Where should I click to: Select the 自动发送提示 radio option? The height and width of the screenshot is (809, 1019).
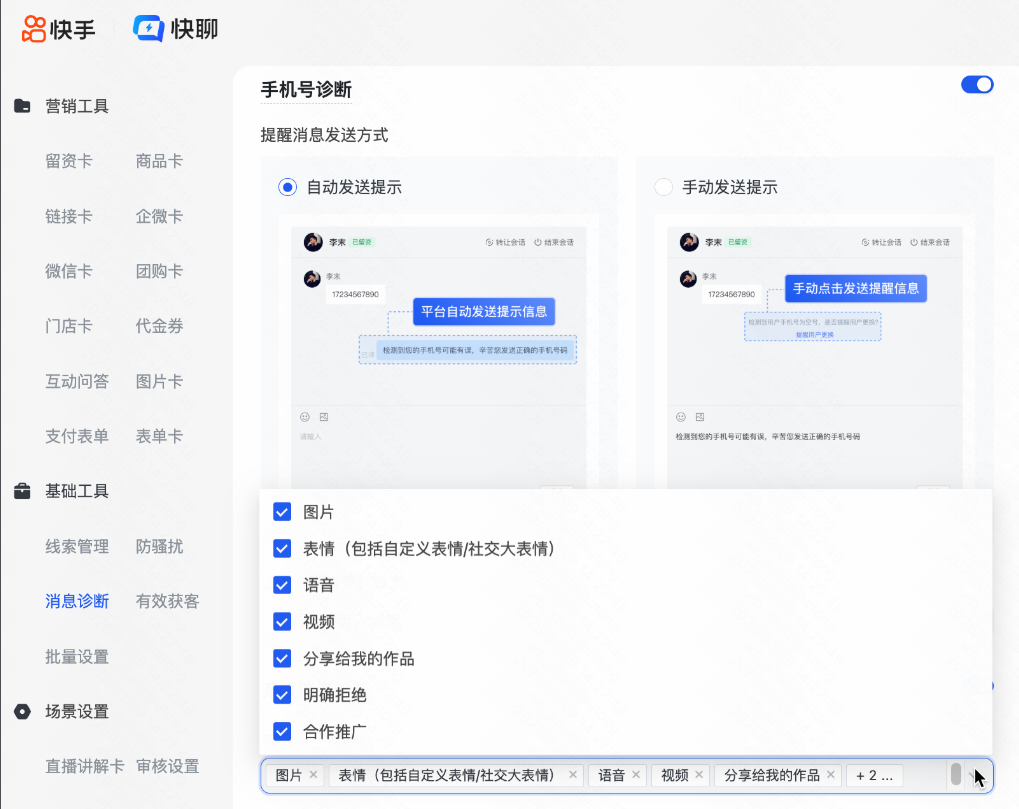pyautogui.click(x=287, y=187)
